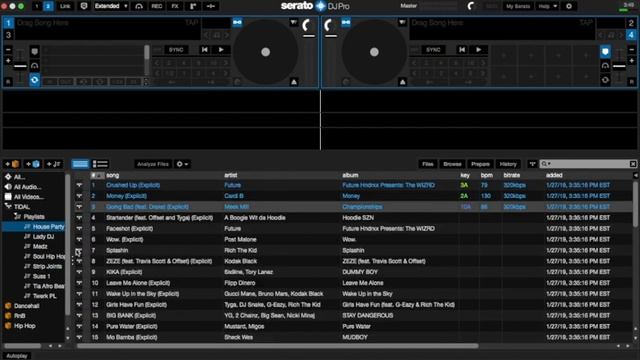Open the Prepare tab

(480, 164)
